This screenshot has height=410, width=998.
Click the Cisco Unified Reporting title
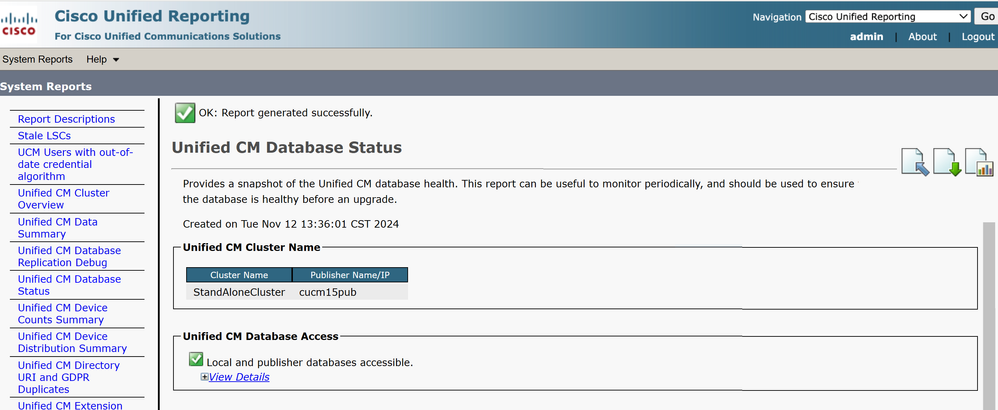152,17
